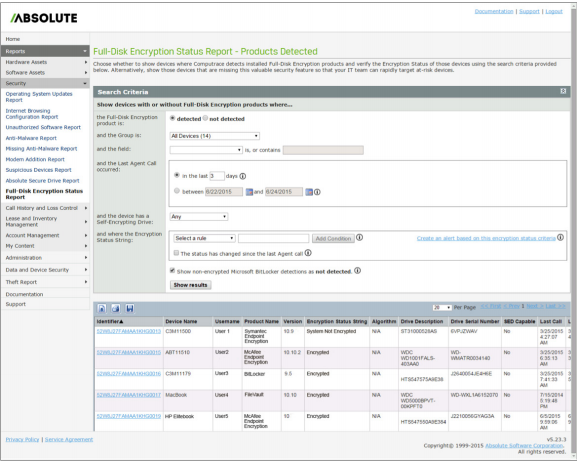
Task: Expand Hardware Assets submenu
Action: click(x=45, y=62)
